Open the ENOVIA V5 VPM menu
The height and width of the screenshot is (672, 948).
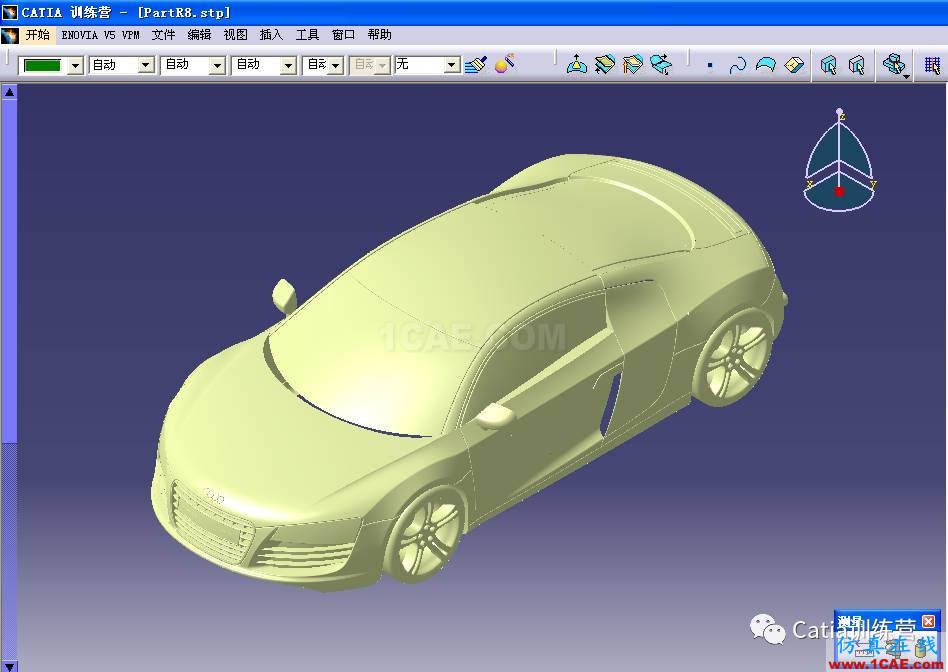click(100, 35)
